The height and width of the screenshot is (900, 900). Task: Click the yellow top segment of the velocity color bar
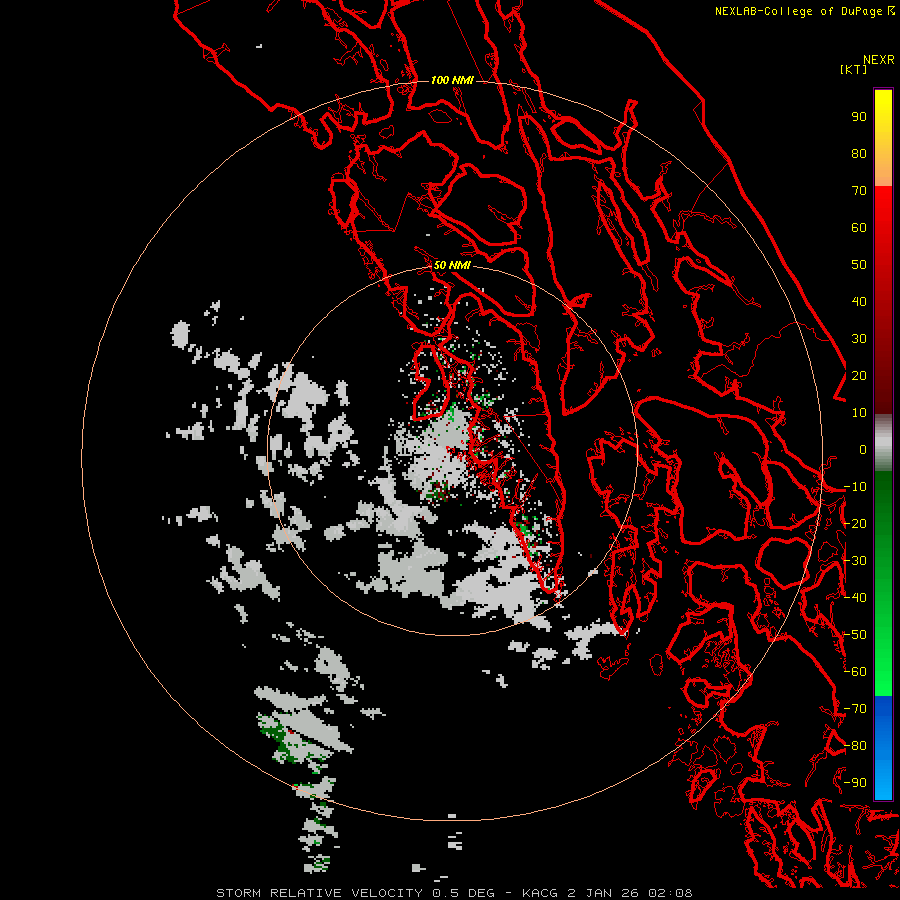[x=883, y=138]
